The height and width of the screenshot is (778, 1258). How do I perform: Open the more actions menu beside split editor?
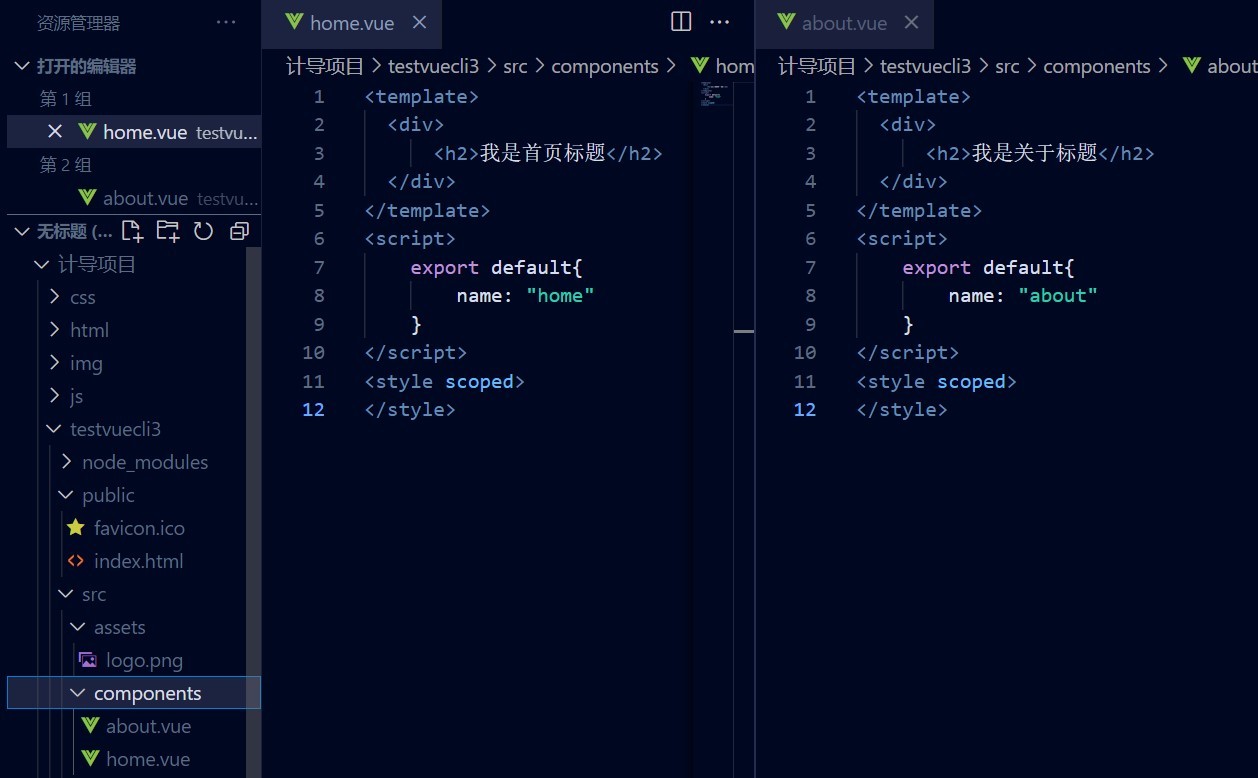[720, 22]
